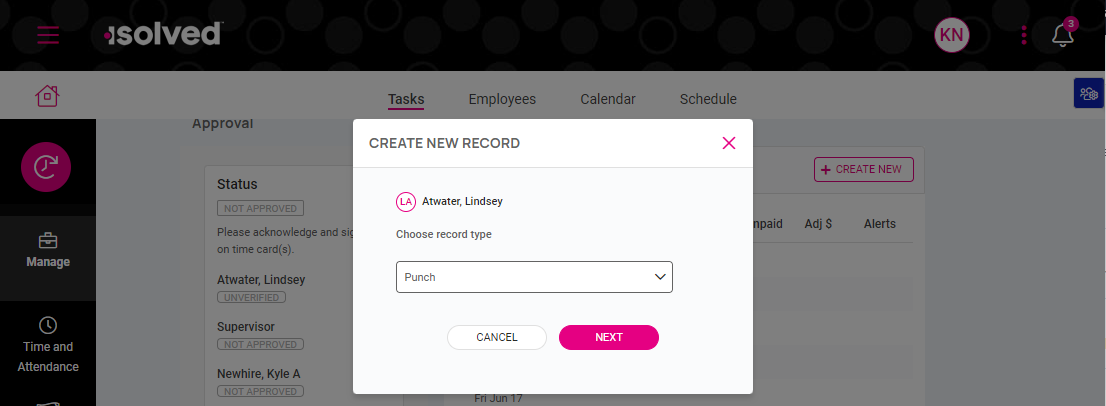Open Manage with the briefcase icon
Screen dimensions: 1106x406
(x=48, y=251)
